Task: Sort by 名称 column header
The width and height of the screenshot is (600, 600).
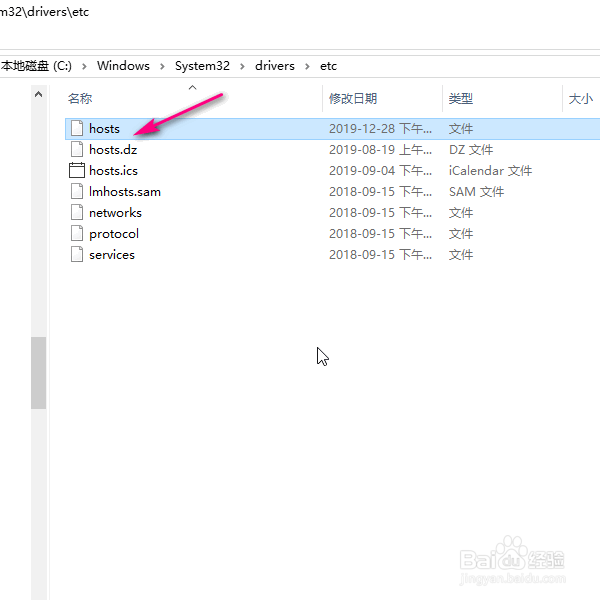Action: click(80, 99)
